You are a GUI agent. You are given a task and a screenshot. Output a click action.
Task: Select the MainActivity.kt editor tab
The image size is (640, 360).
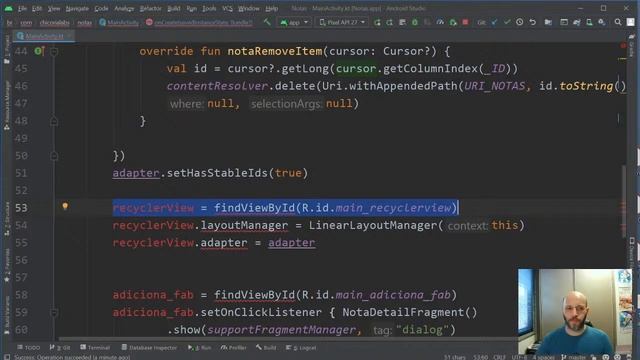44,36
